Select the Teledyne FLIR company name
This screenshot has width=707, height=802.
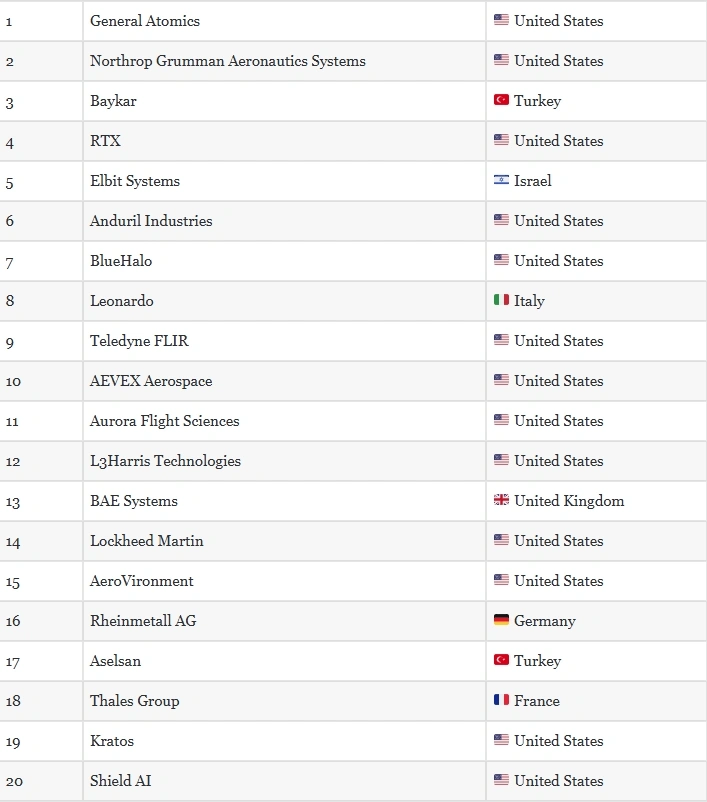[x=139, y=341]
